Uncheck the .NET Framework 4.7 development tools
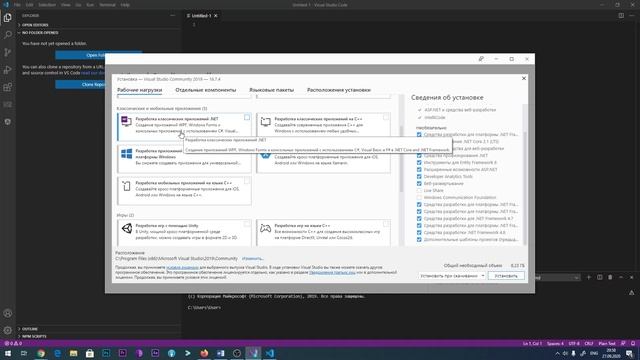 point(419,218)
